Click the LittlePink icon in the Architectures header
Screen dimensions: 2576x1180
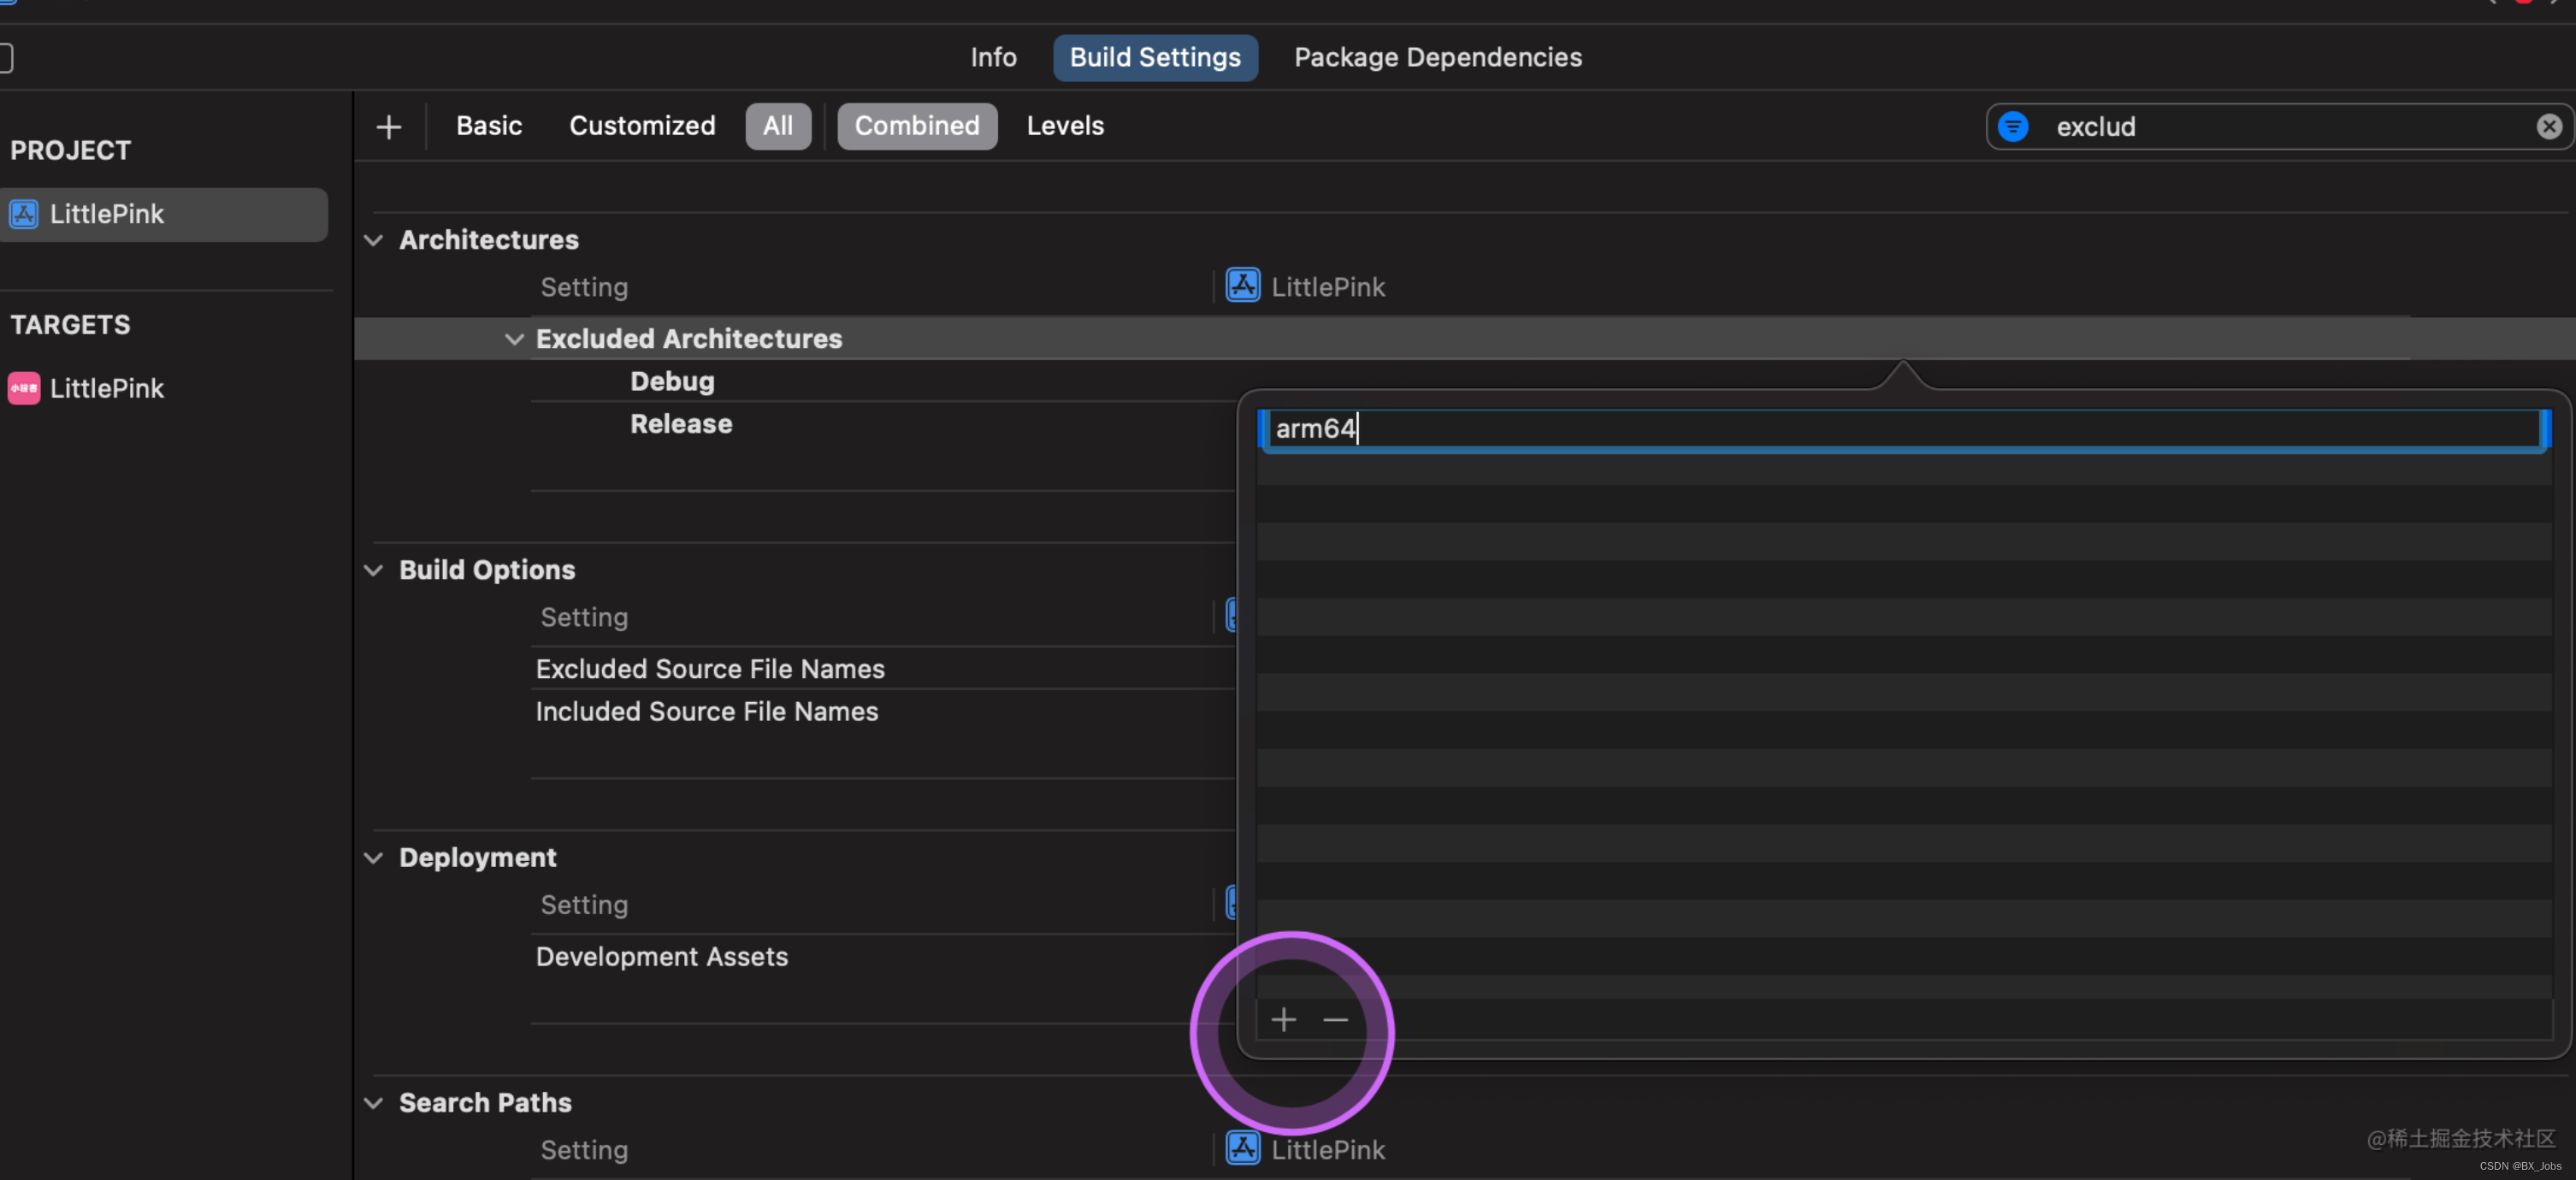(x=1243, y=285)
